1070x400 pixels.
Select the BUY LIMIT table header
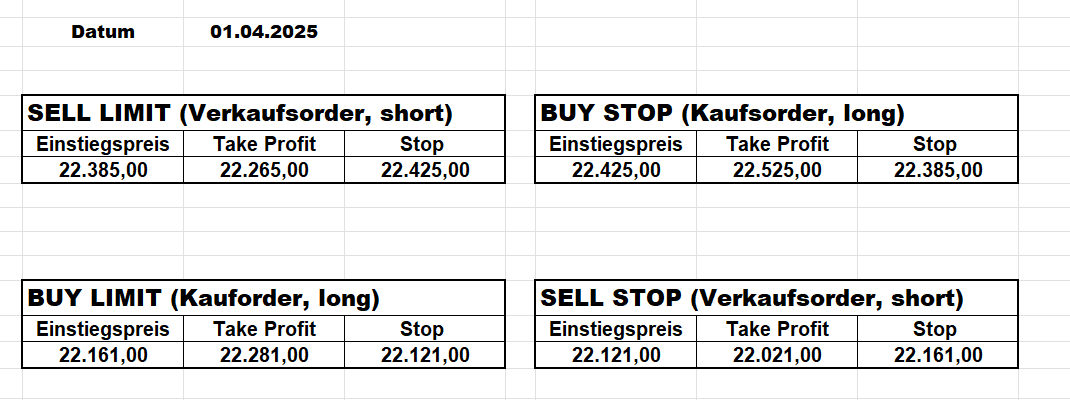point(204,298)
